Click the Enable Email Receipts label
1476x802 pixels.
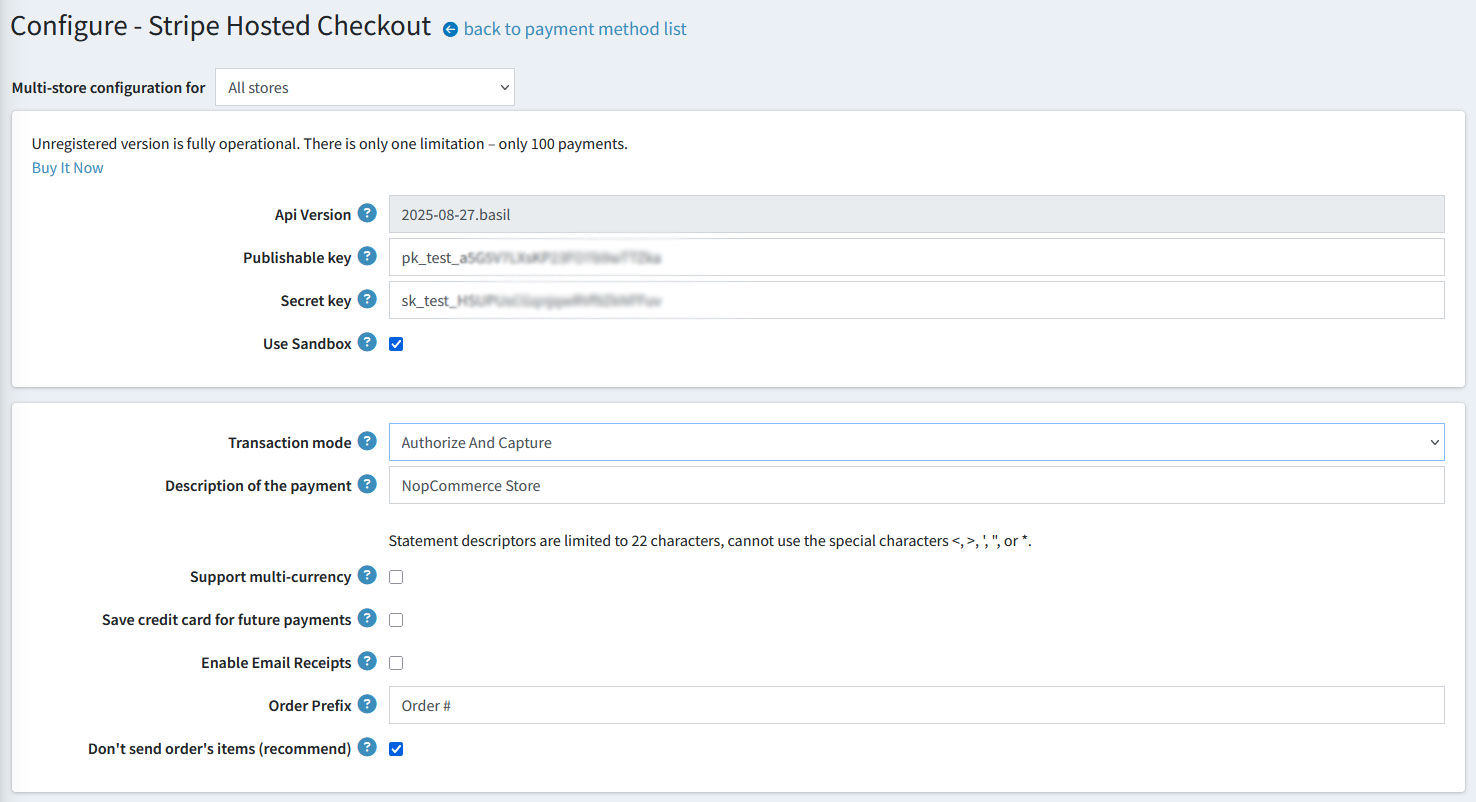point(276,663)
